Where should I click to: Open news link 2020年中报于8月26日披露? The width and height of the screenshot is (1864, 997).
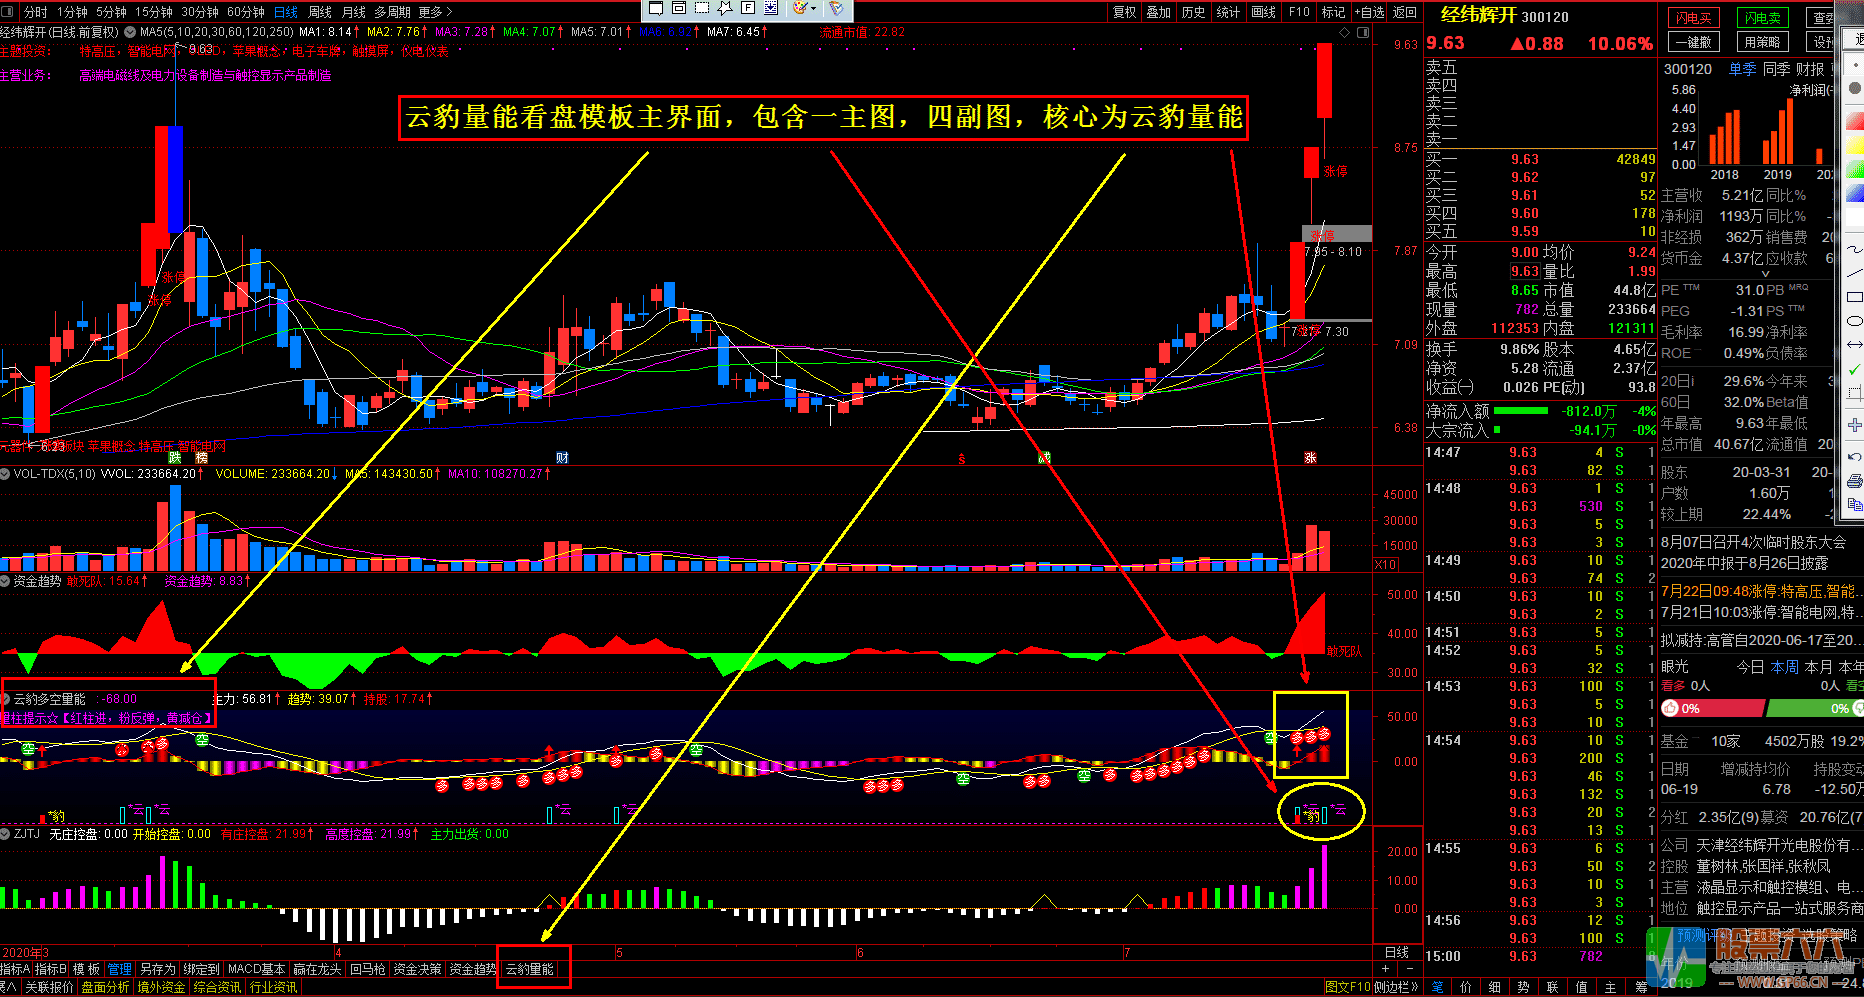tap(1744, 563)
